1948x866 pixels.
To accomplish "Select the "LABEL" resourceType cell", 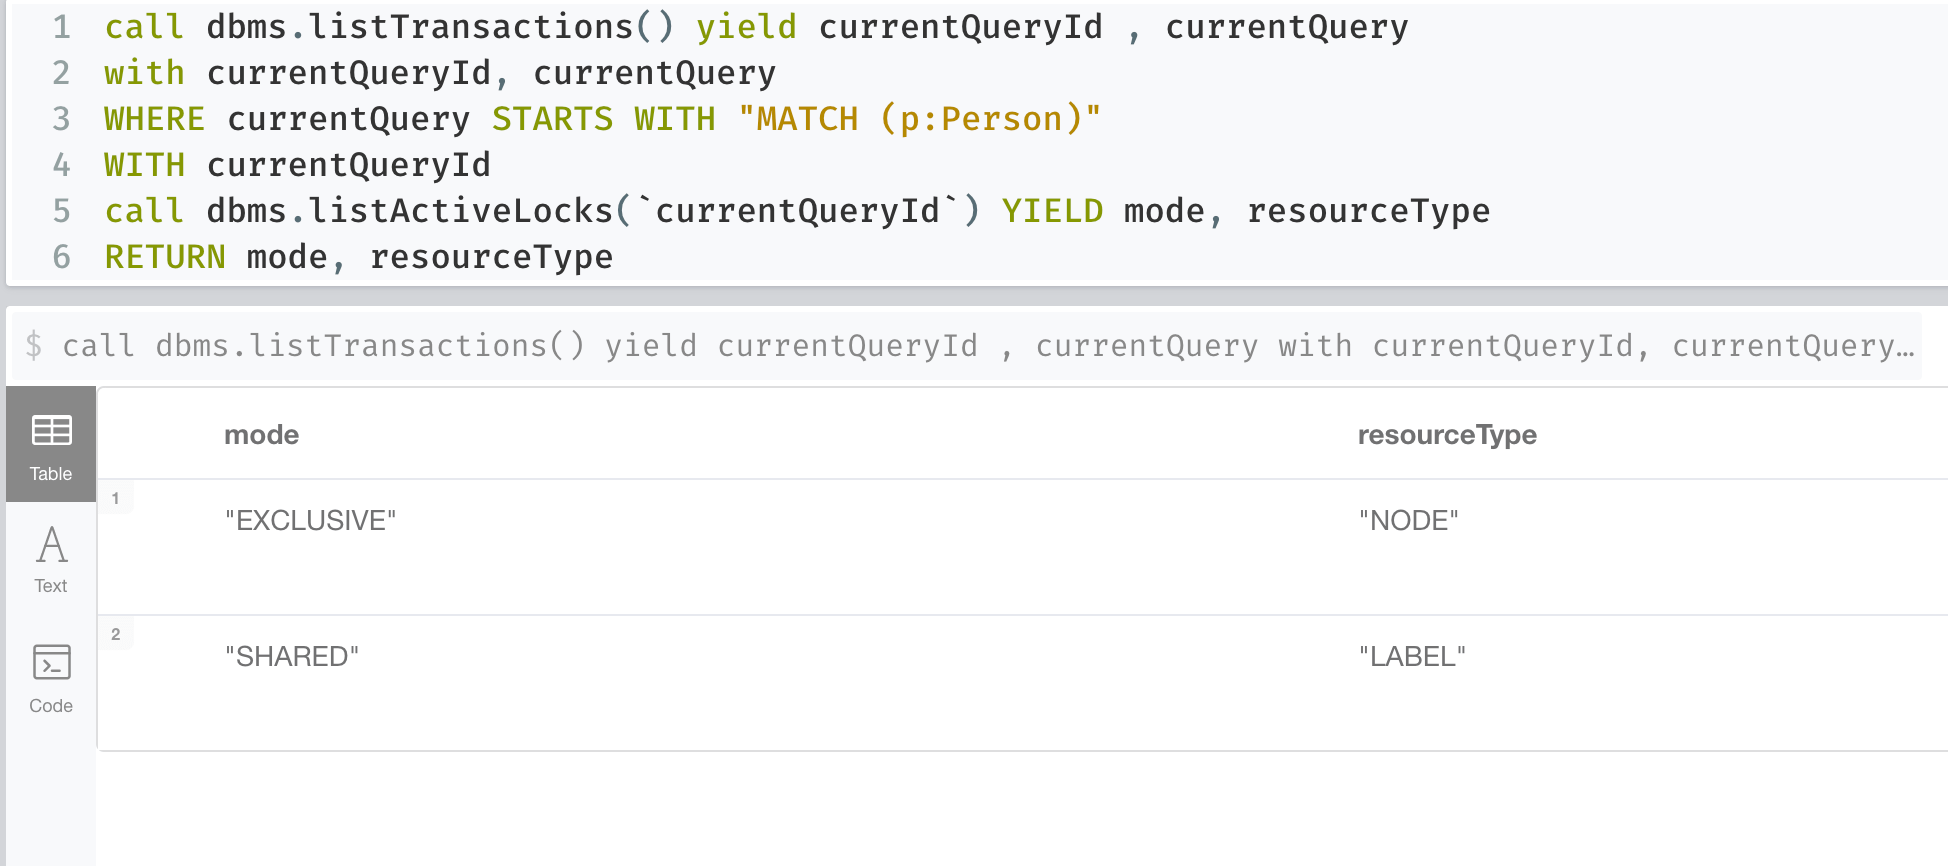I will pos(1412,656).
